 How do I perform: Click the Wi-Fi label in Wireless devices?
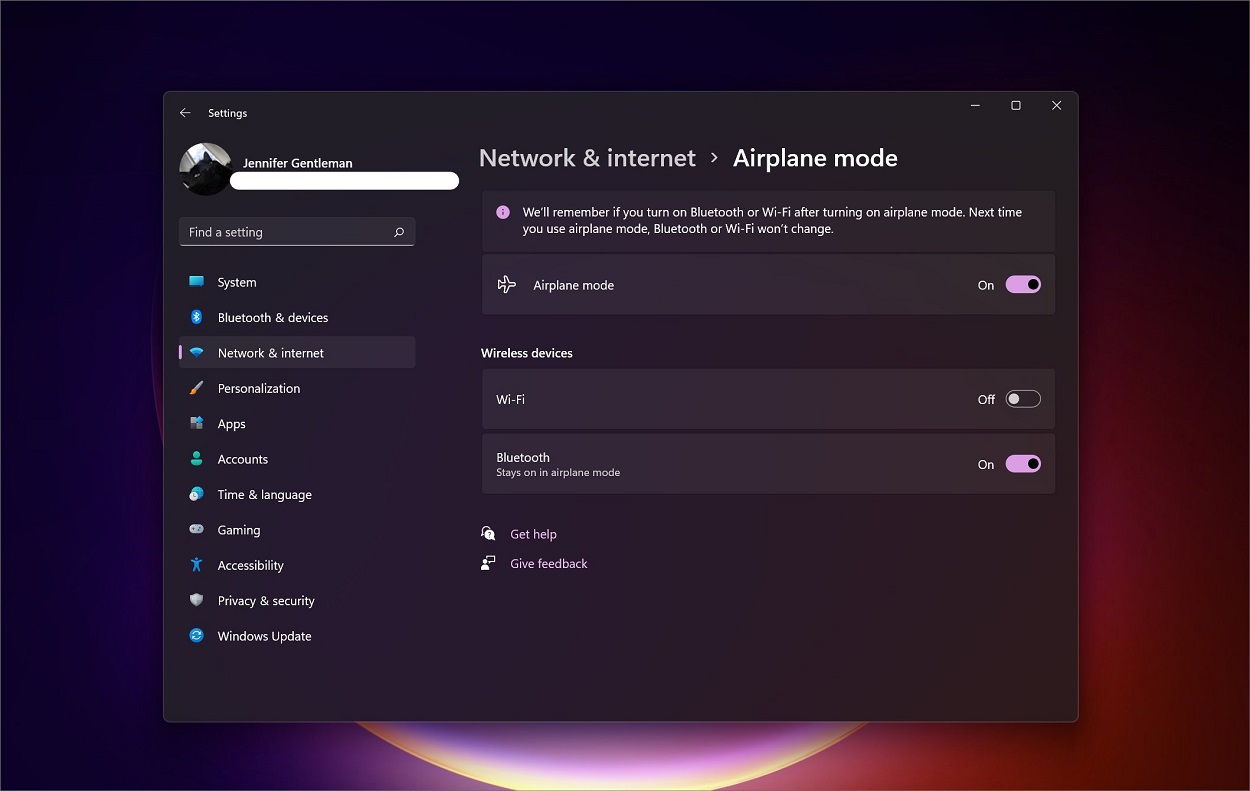[x=510, y=399]
